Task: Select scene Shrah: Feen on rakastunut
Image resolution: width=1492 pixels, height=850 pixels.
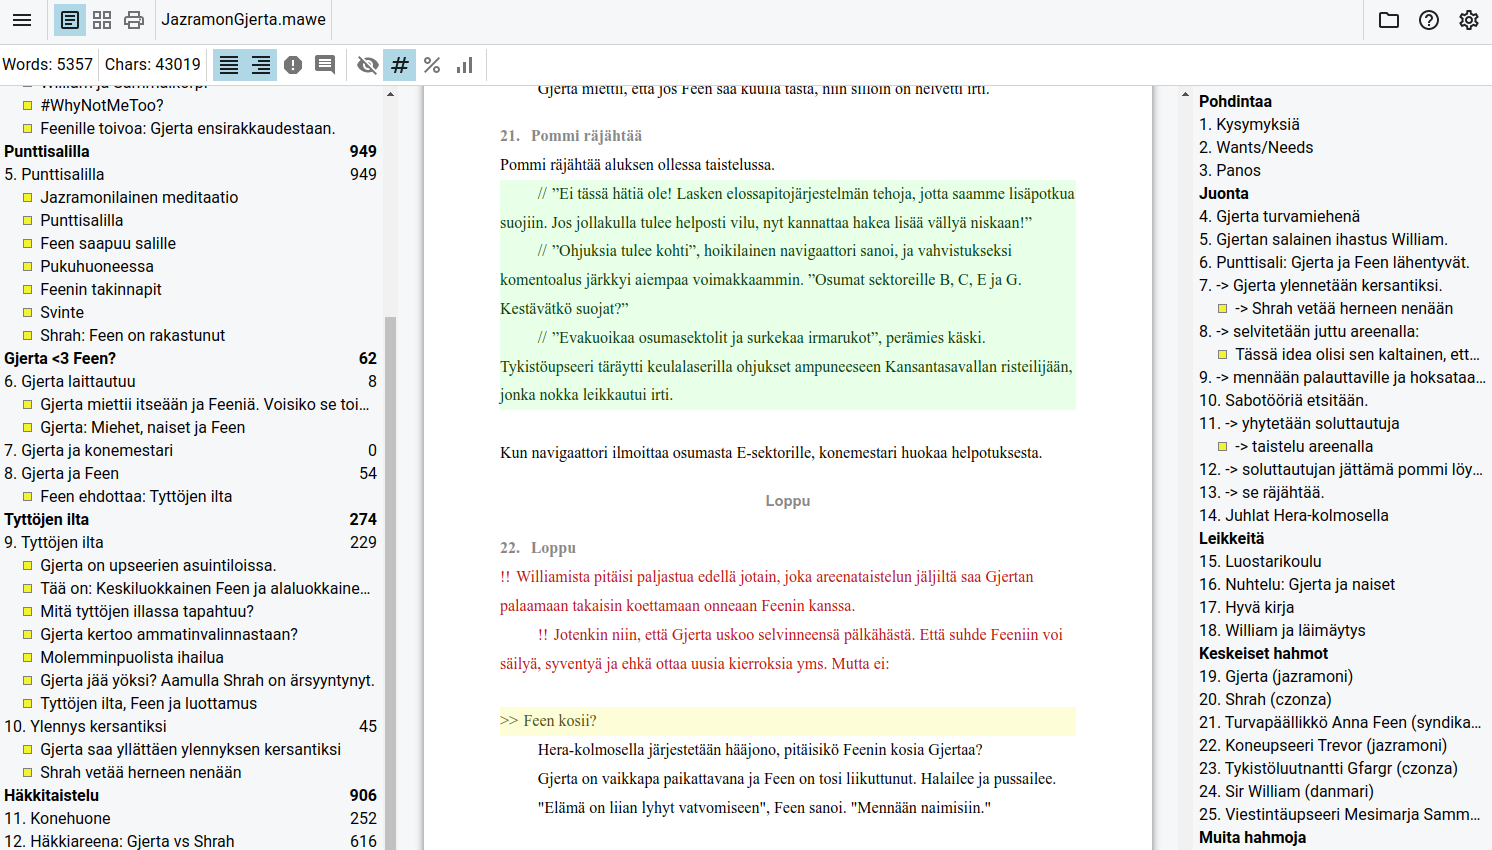Action: [133, 335]
